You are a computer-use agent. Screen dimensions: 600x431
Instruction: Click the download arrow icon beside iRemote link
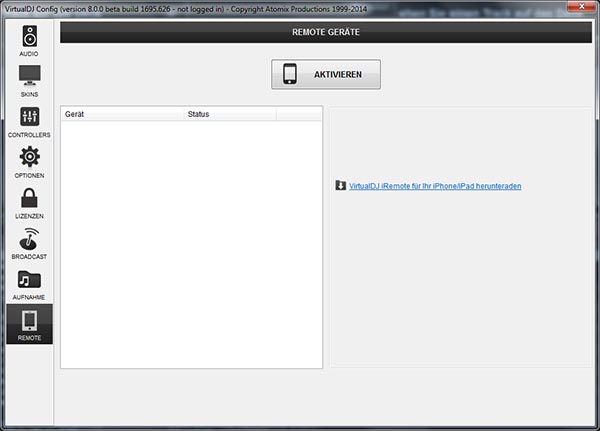point(341,185)
